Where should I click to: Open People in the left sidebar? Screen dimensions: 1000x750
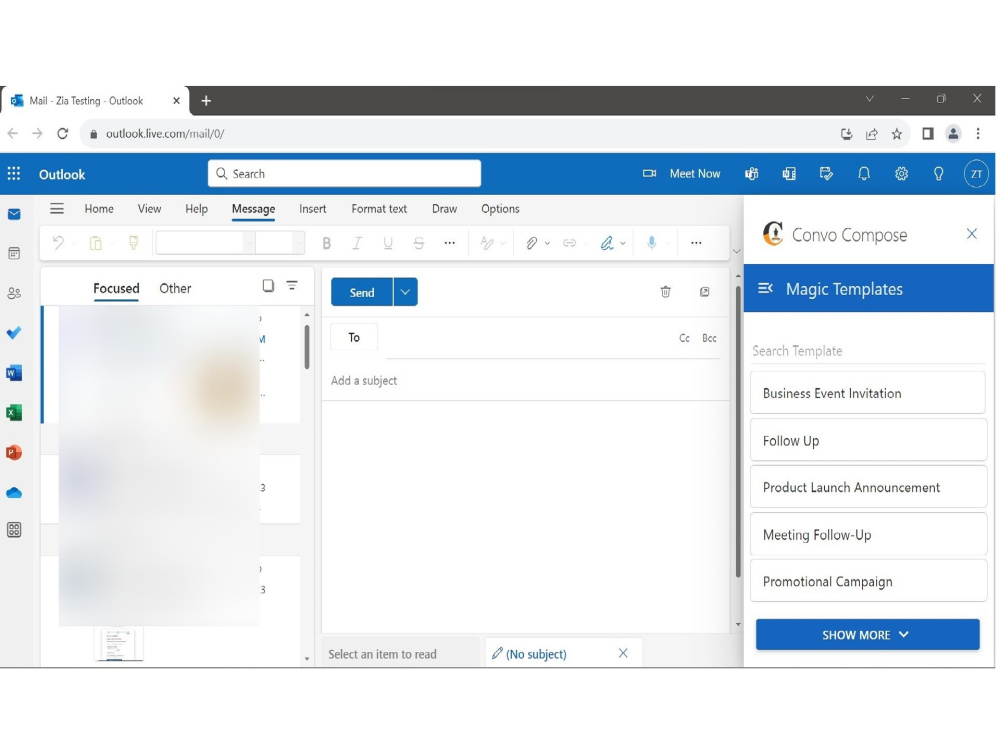(x=14, y=293)
